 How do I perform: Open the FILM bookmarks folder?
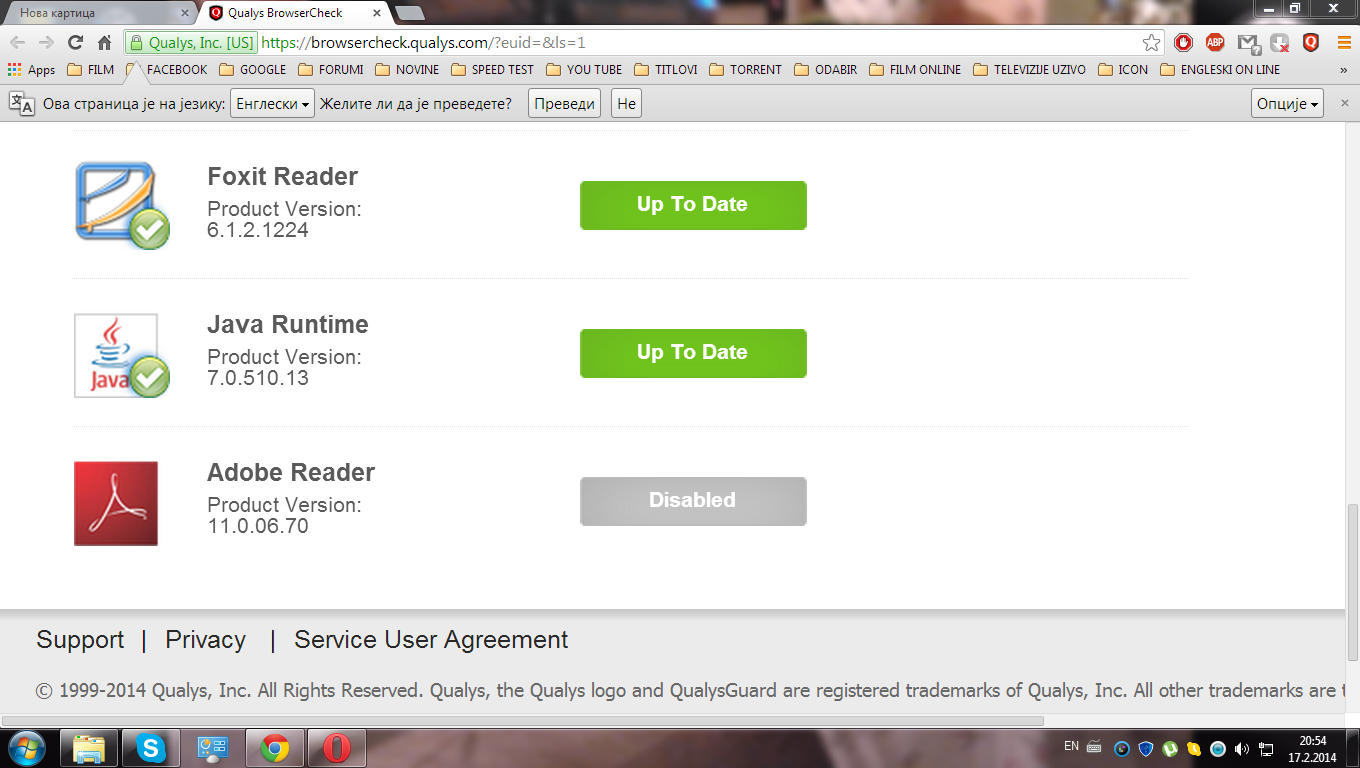pos(91,70)
